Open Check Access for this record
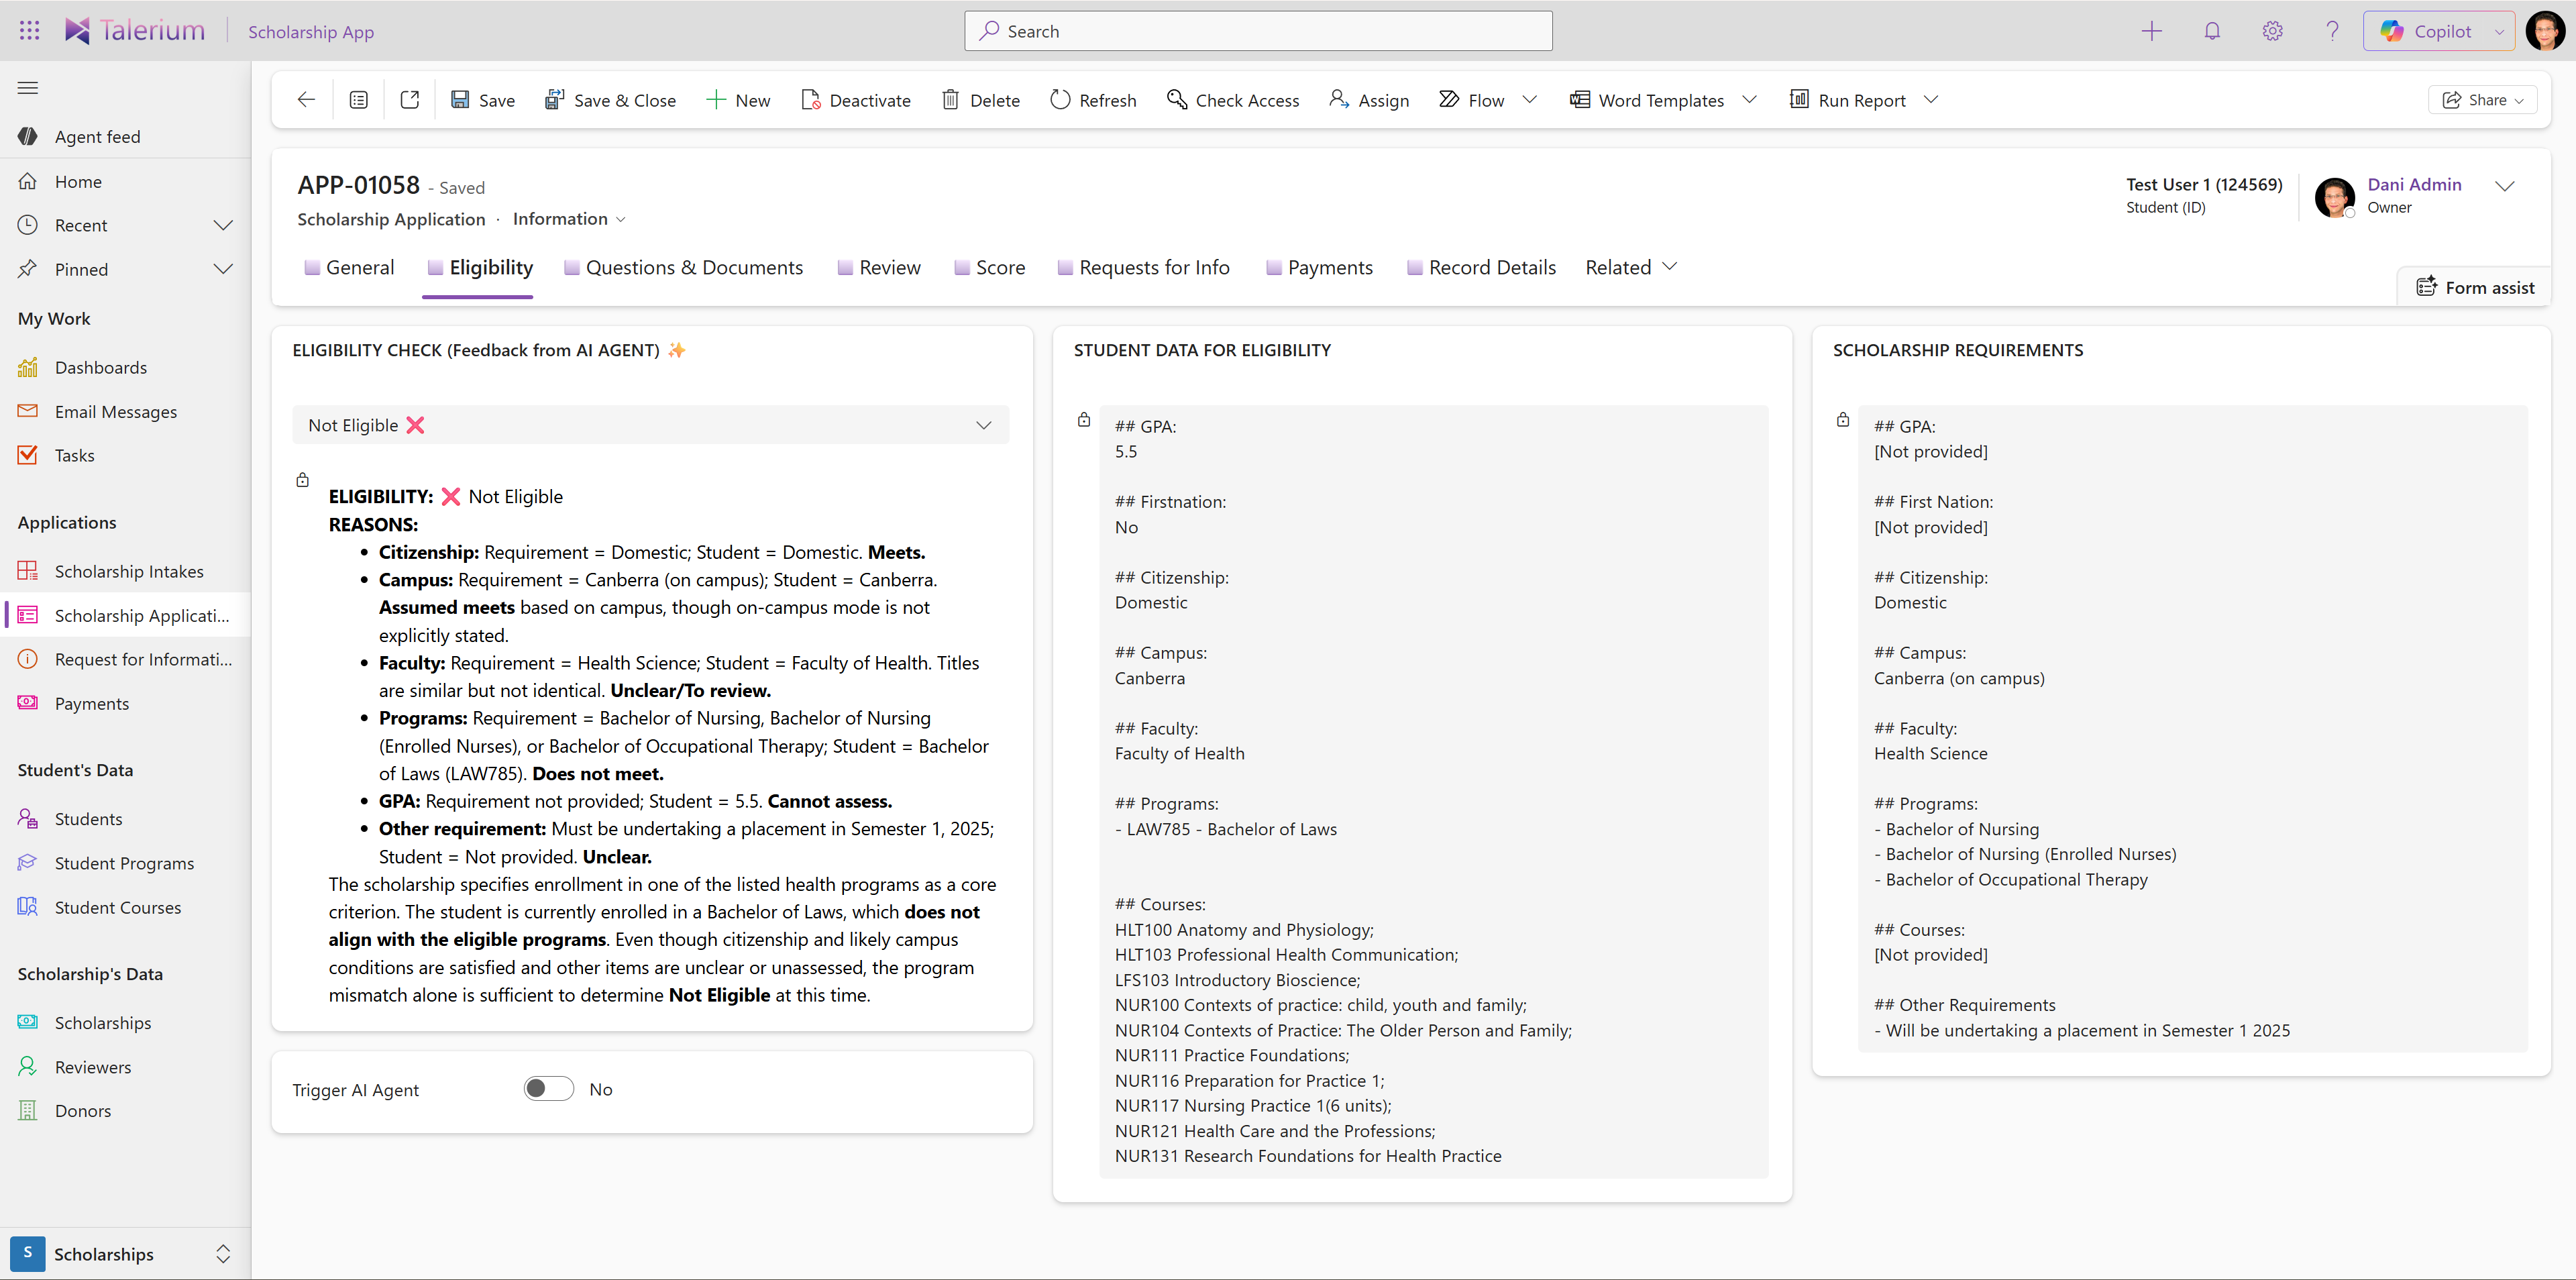This screenshot has height=1280, width=2576. (x=1233, y=99)
